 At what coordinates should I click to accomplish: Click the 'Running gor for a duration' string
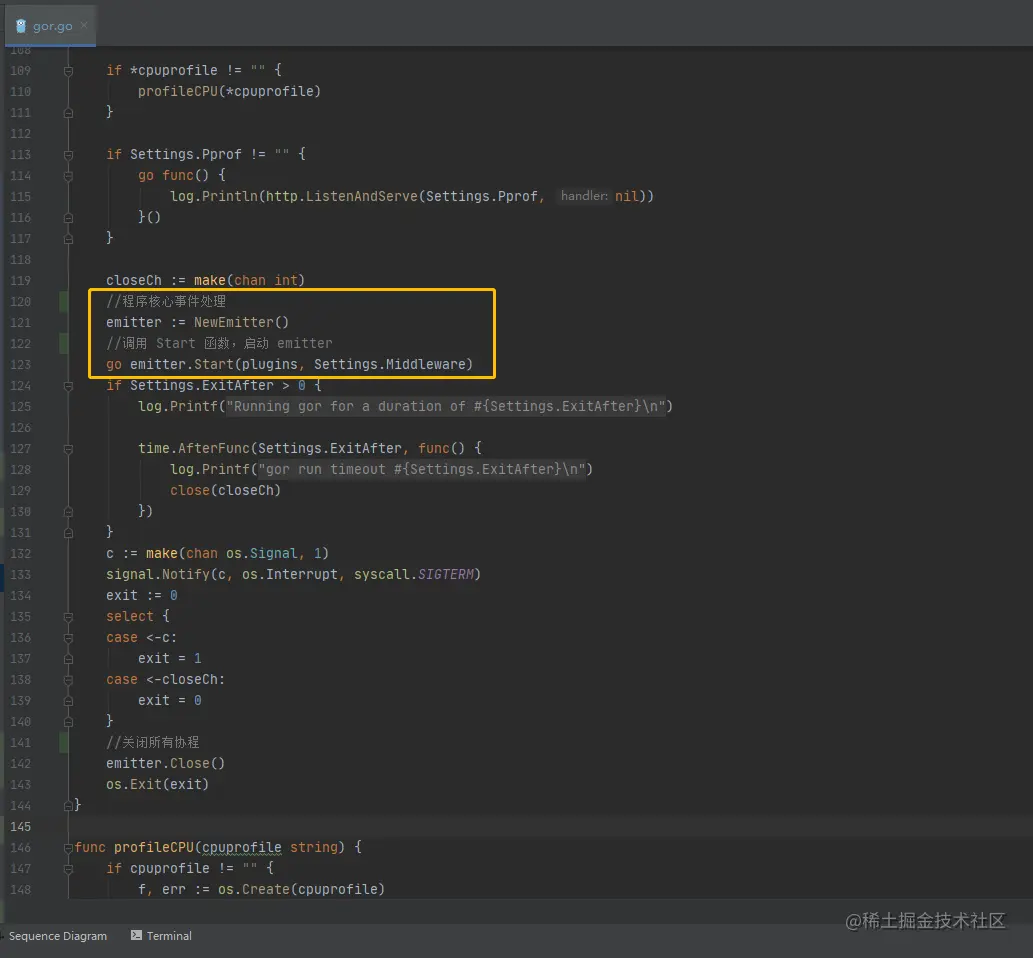tap(445, 407)
